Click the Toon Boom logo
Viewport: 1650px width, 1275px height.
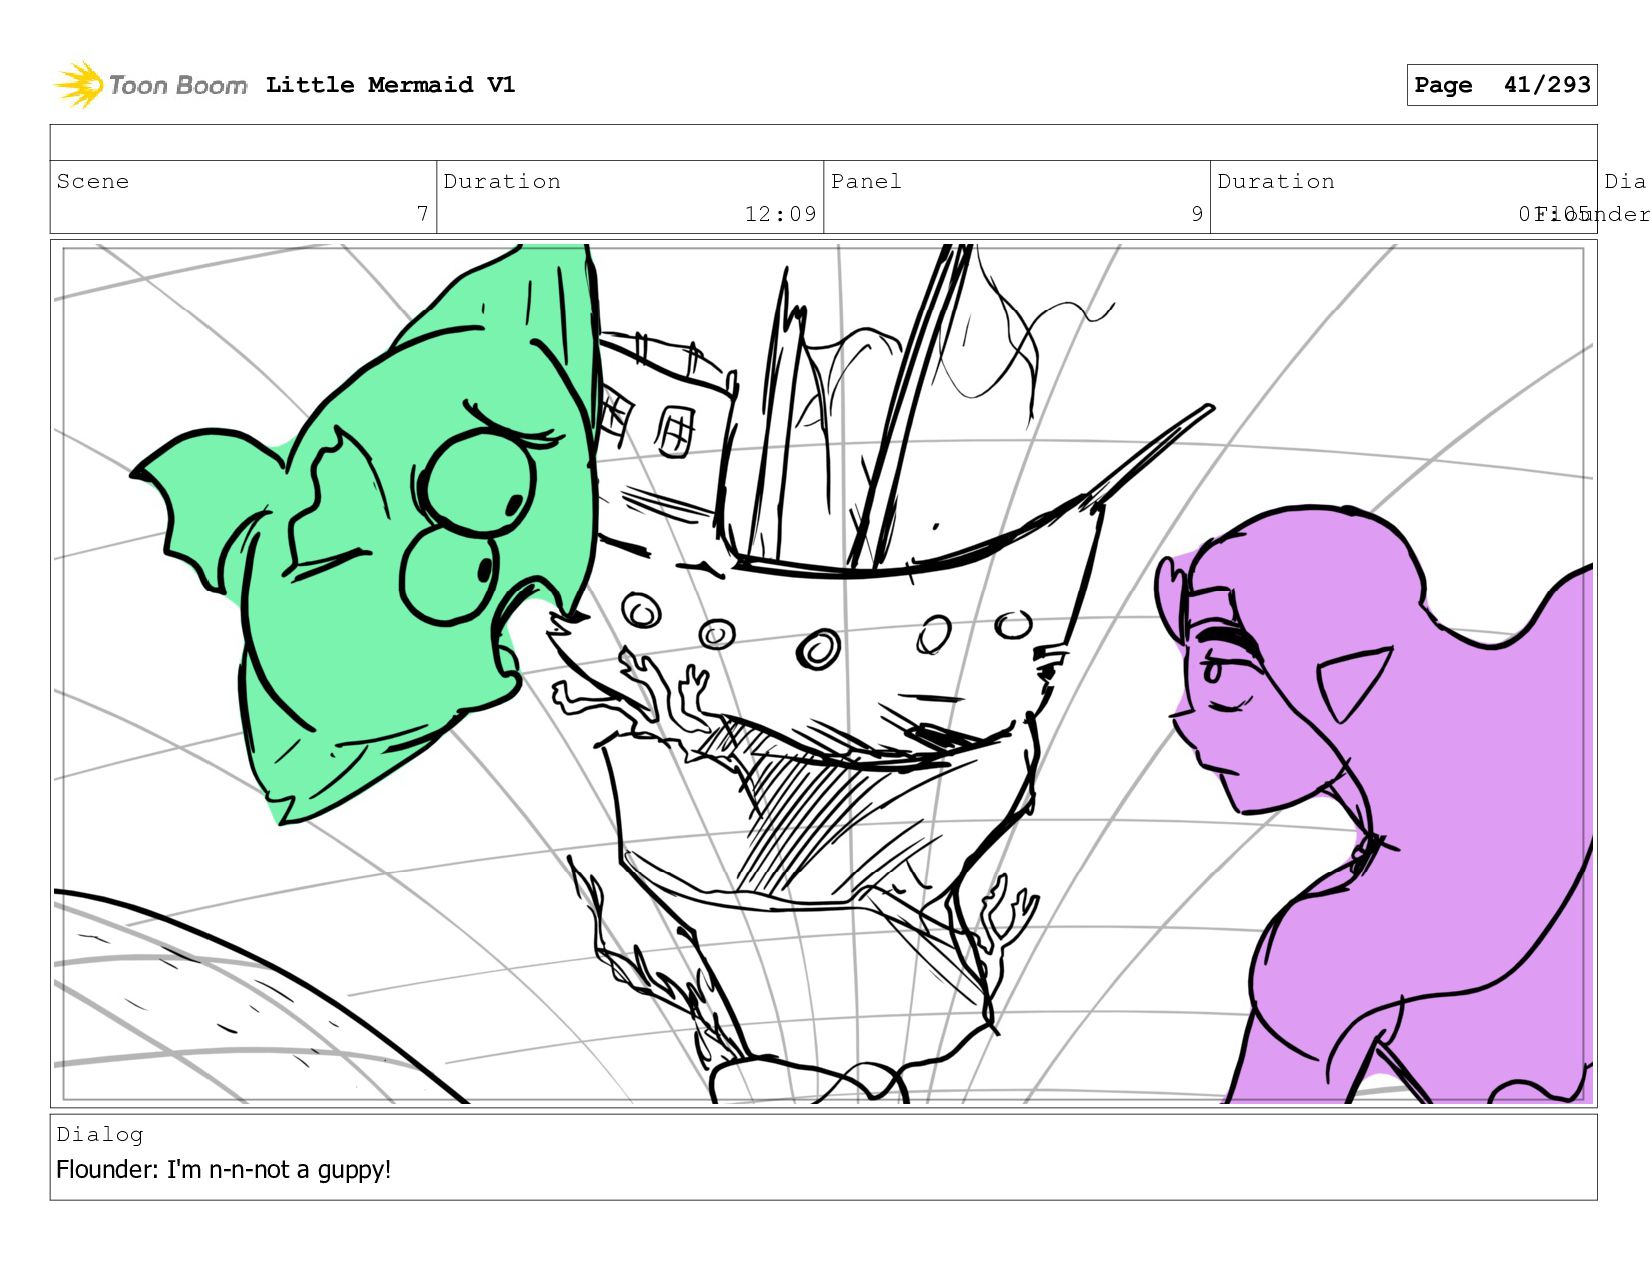point(150,85)
